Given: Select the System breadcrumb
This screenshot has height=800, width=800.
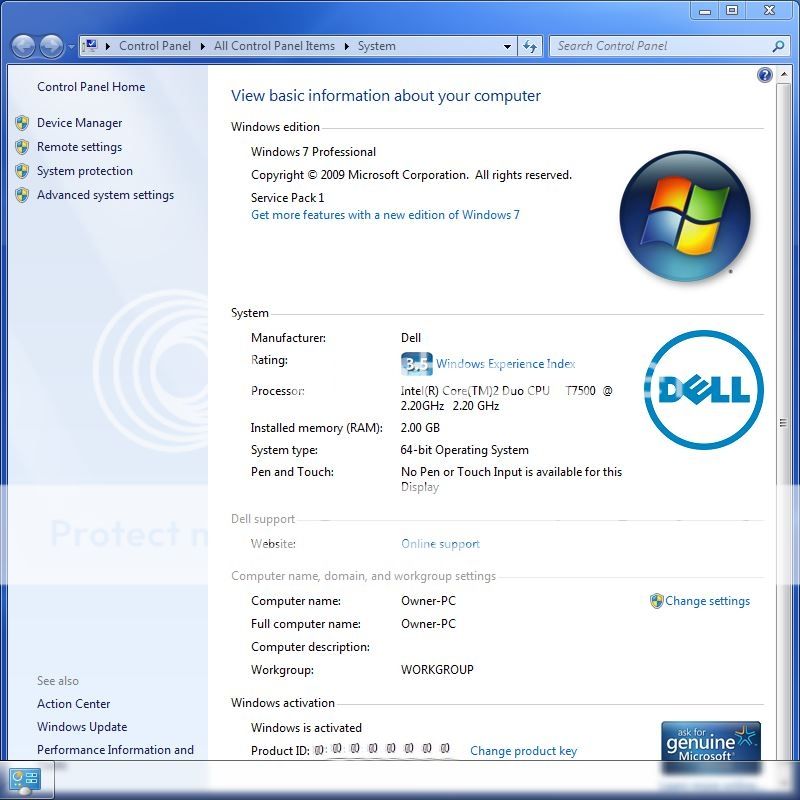Looking at the screenshot, I should click(377, 46).
